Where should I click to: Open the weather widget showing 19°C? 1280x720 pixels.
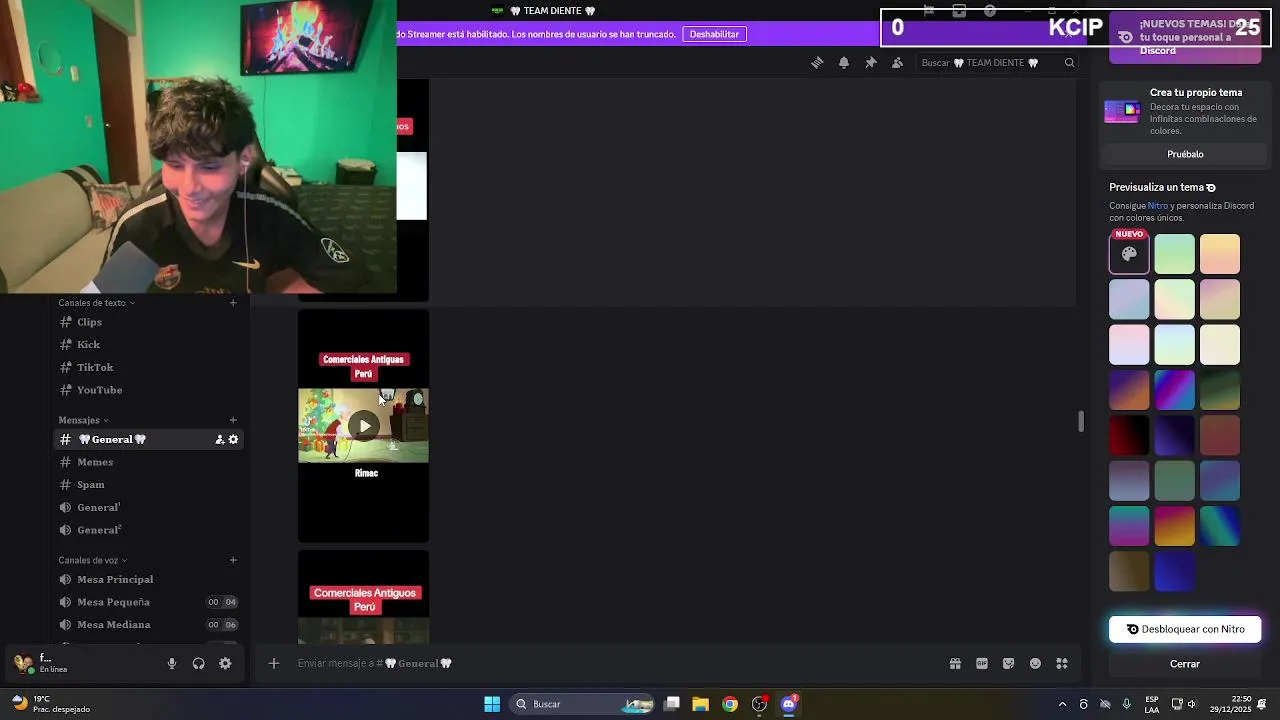click(48, 704)
